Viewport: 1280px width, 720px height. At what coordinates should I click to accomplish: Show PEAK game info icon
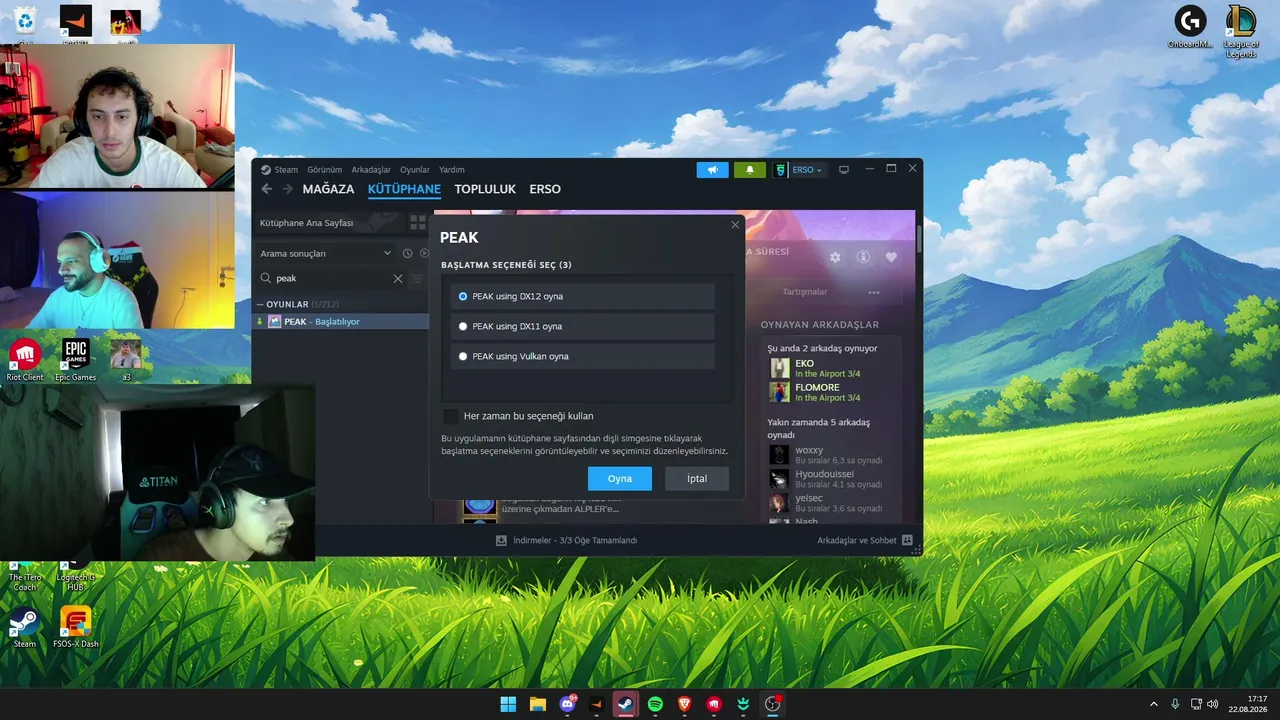[x=863, y=257]
